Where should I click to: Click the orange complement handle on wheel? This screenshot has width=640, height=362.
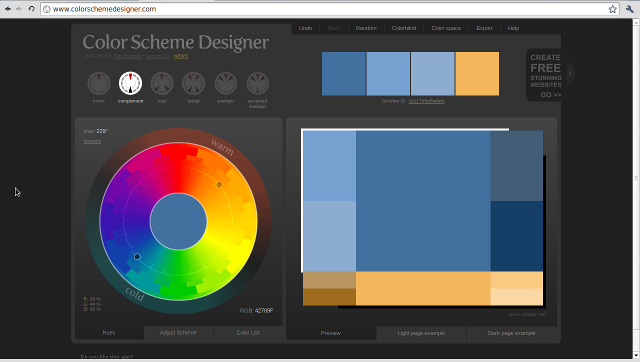tap(219, 185)
